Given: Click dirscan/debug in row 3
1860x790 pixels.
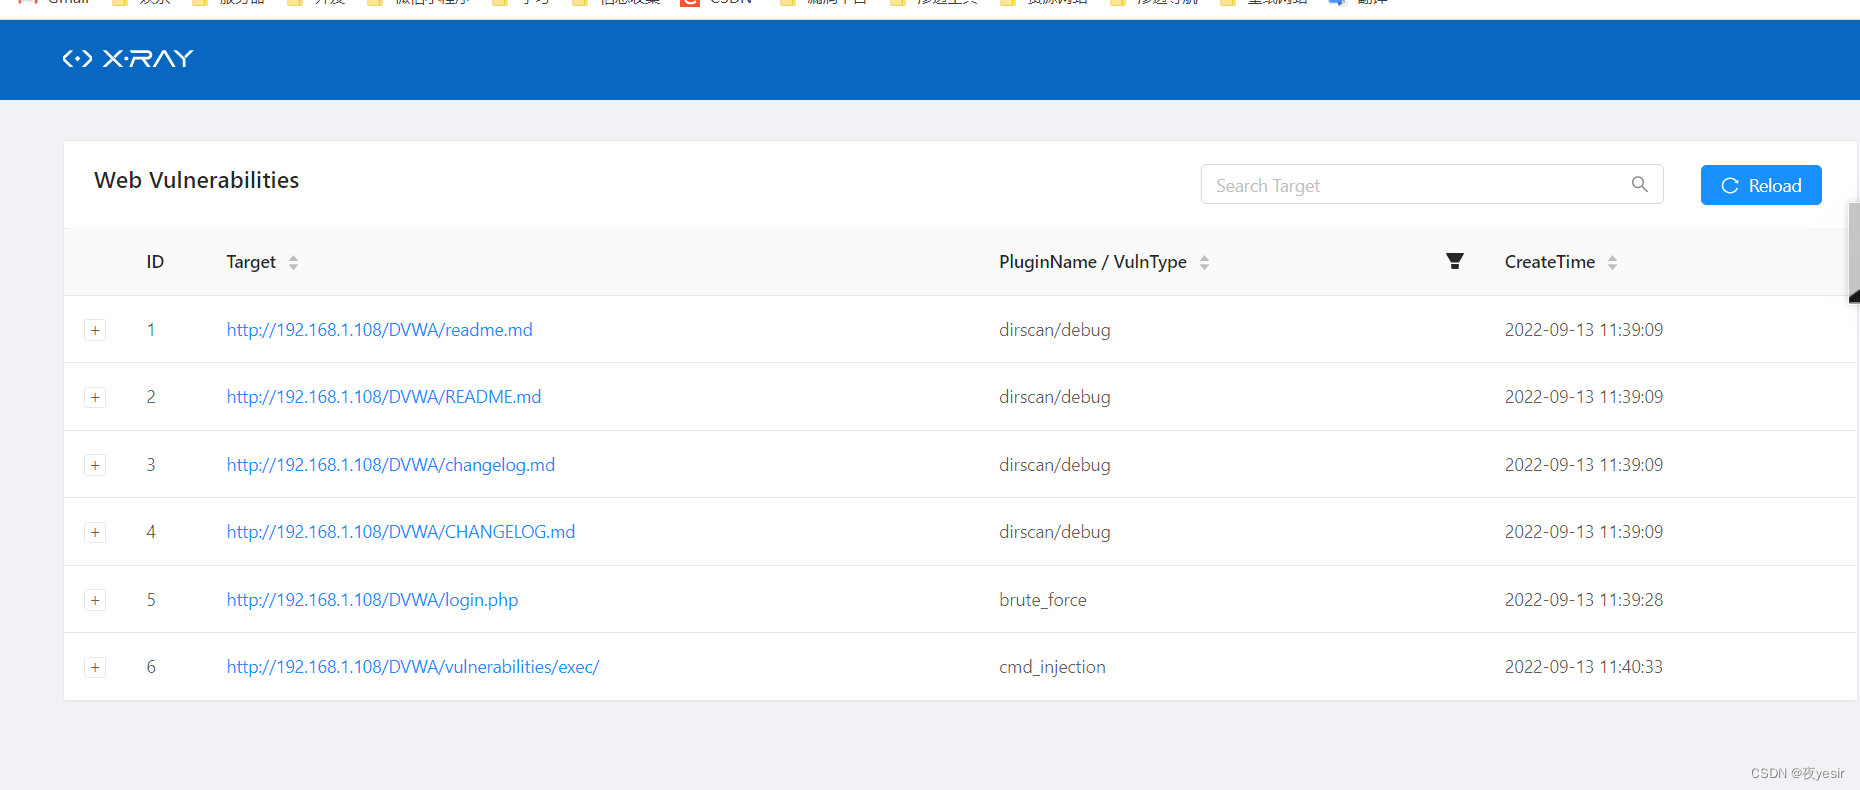Looking at the screenshot, I should coord(1055,465).
